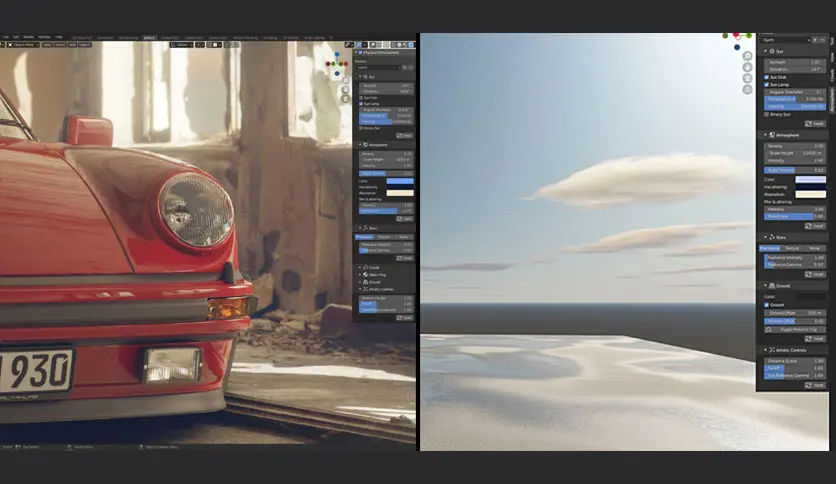Click the zoom icon in the sky viewport

(x=747, y=56)
